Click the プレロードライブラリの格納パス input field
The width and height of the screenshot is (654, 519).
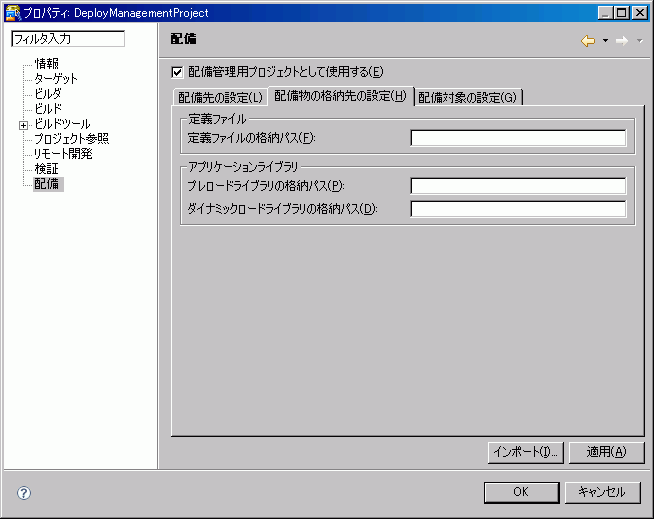click(x=518, y=186)
